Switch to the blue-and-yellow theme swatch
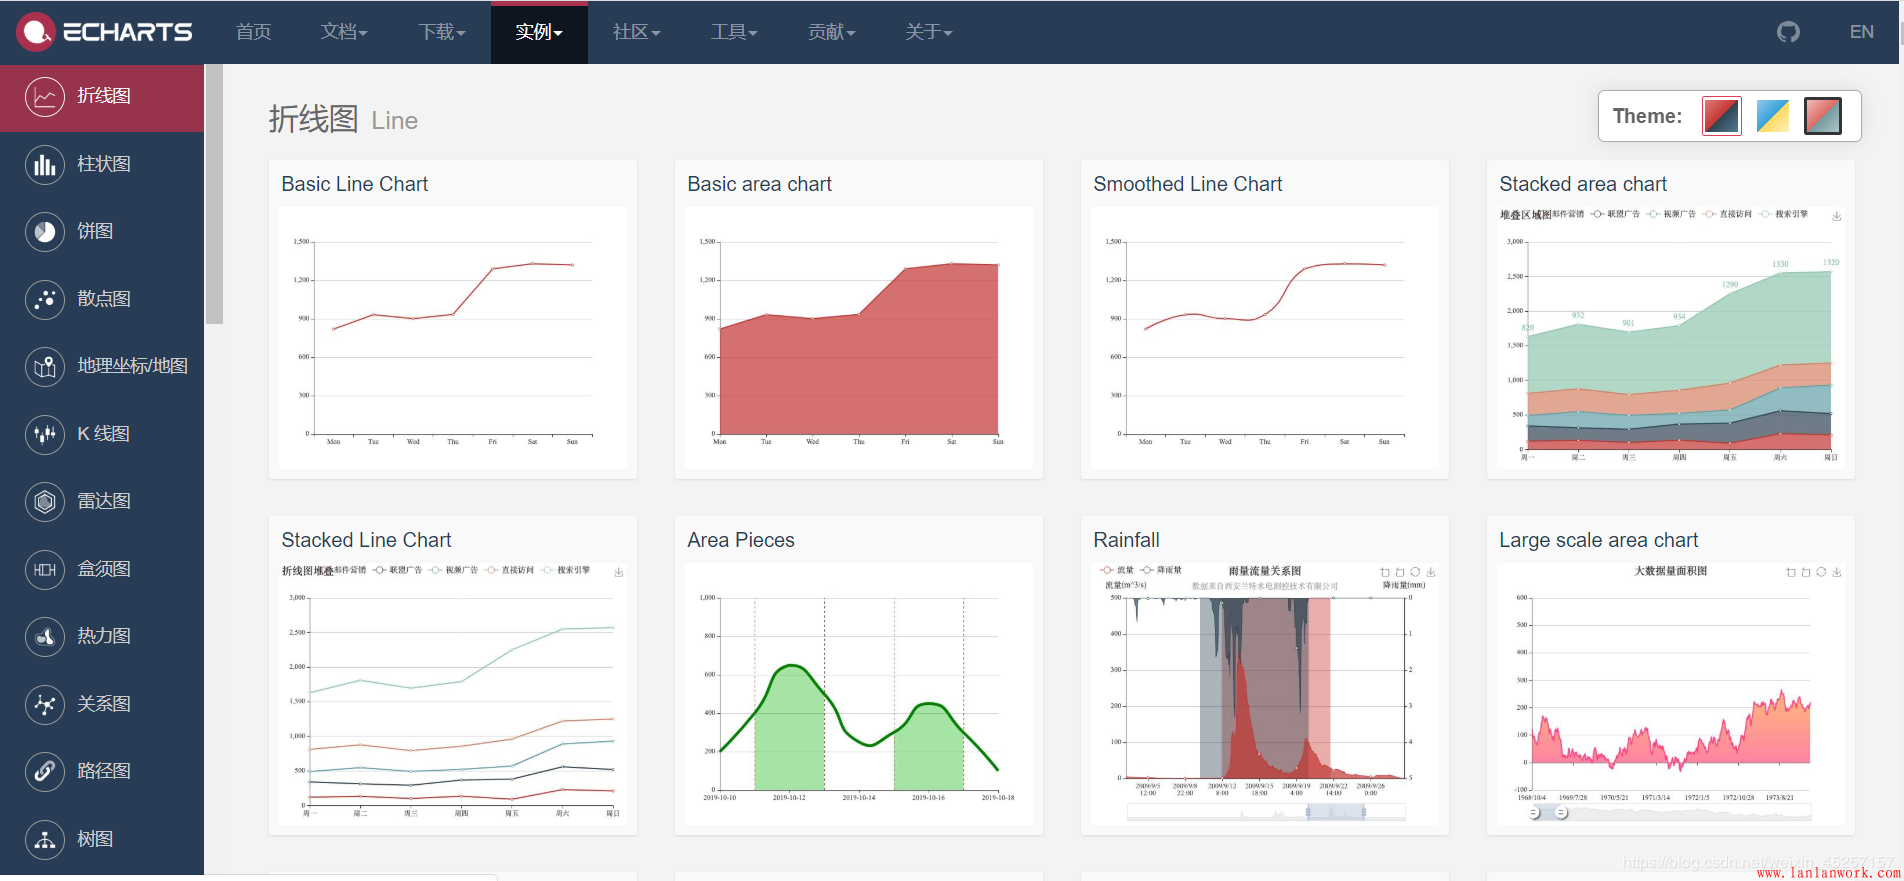Screen dimensions: 1904x881 click(x=1772, y=116)
